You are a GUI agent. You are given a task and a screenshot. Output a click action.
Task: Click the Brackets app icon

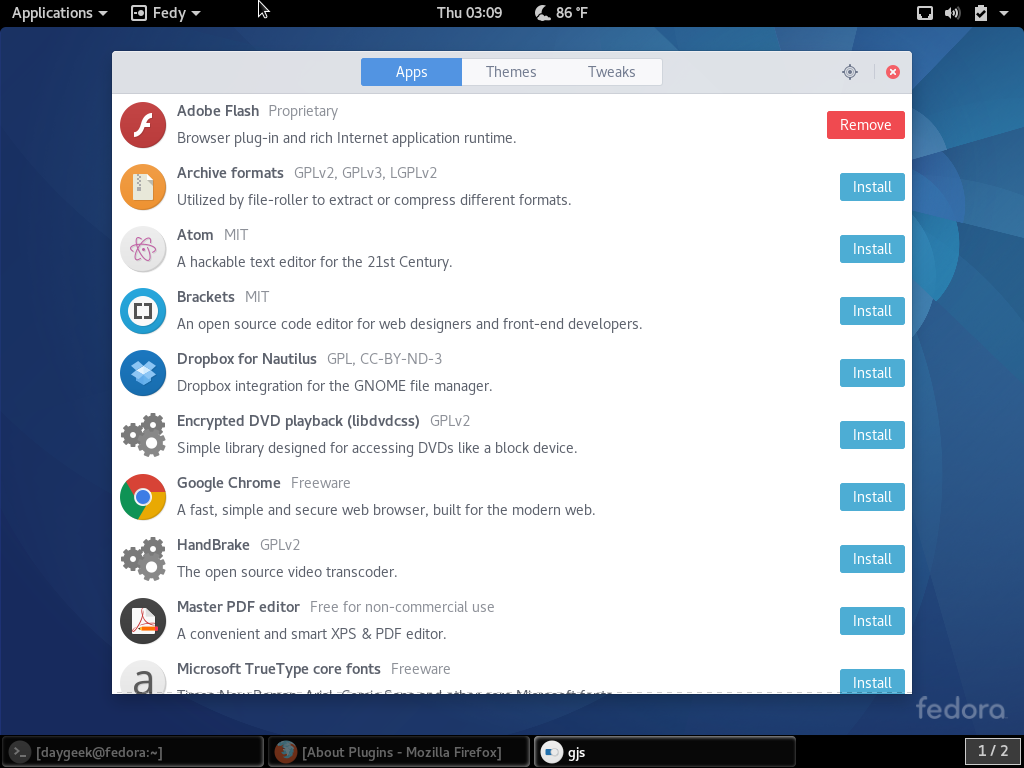(143, 311)
